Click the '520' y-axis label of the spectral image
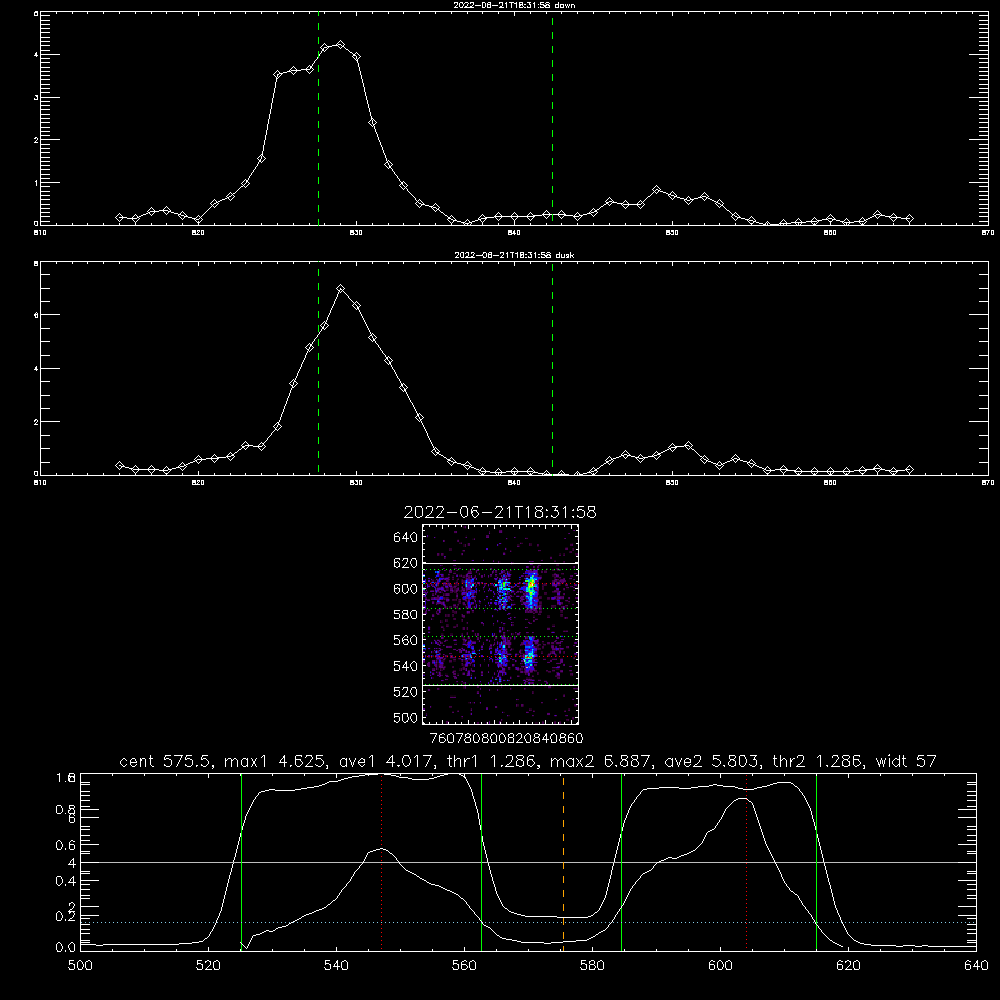This screenshot has height=1000, width=1000. [x=406, y=692]
